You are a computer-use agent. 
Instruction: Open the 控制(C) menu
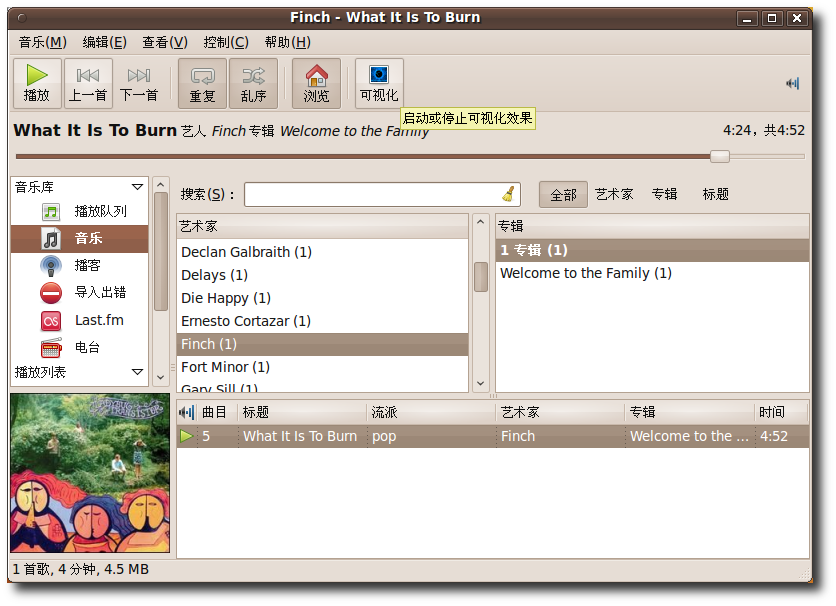226,42
